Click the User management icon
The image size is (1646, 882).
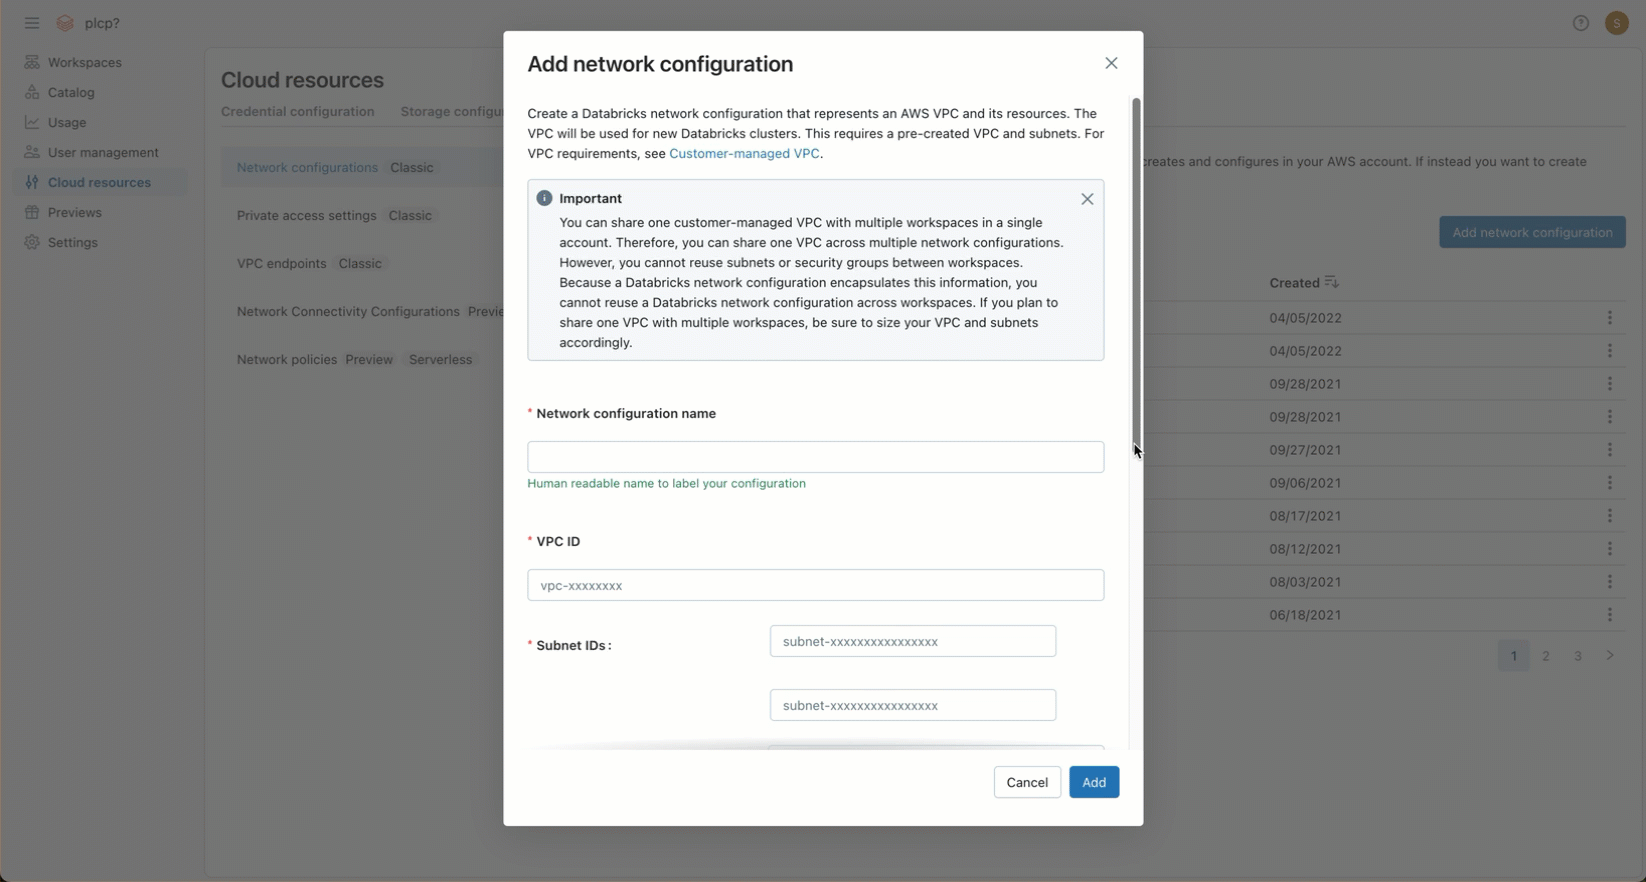click(x=32, y=152)
